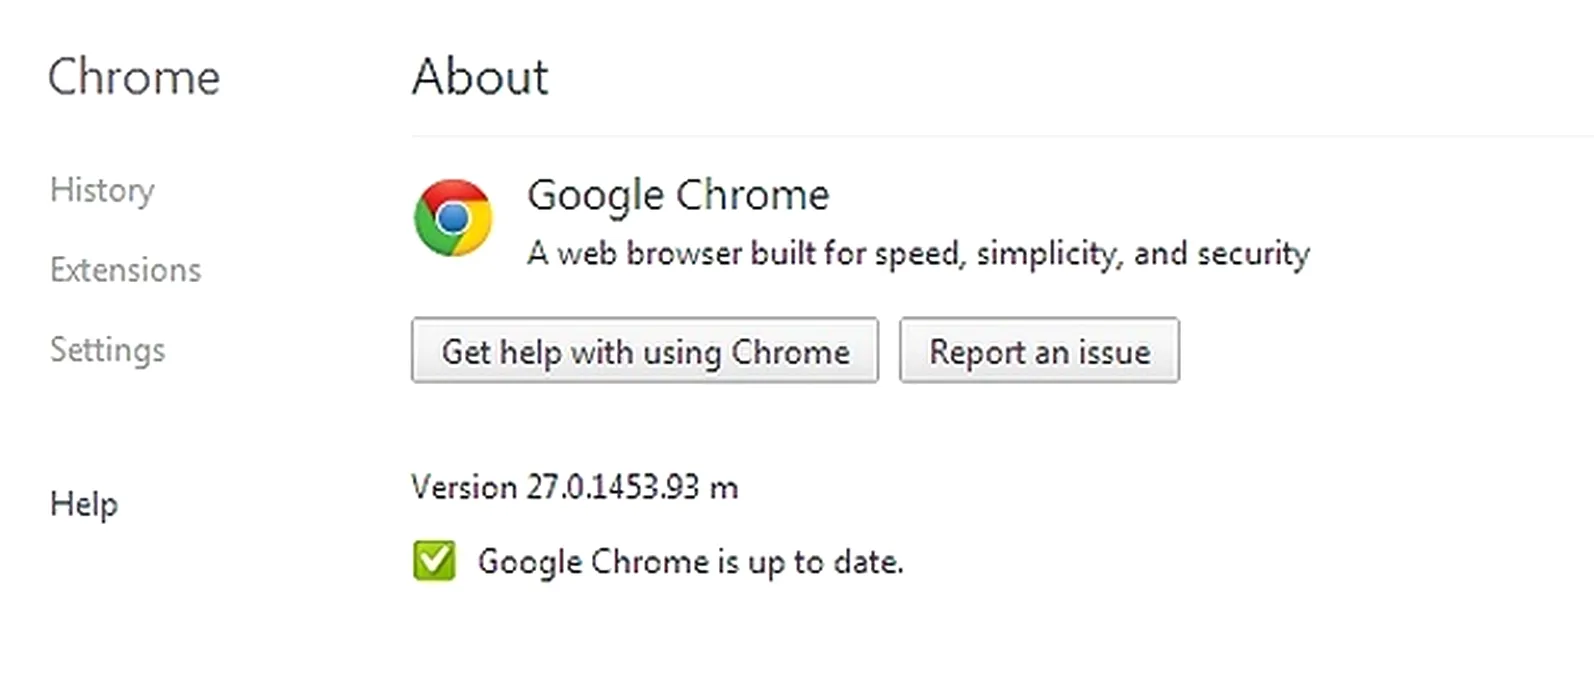Click the green up-to-date checkmark icon
Screen dimensions: 1594x700
pyautogui.click(x=434, y=561)
